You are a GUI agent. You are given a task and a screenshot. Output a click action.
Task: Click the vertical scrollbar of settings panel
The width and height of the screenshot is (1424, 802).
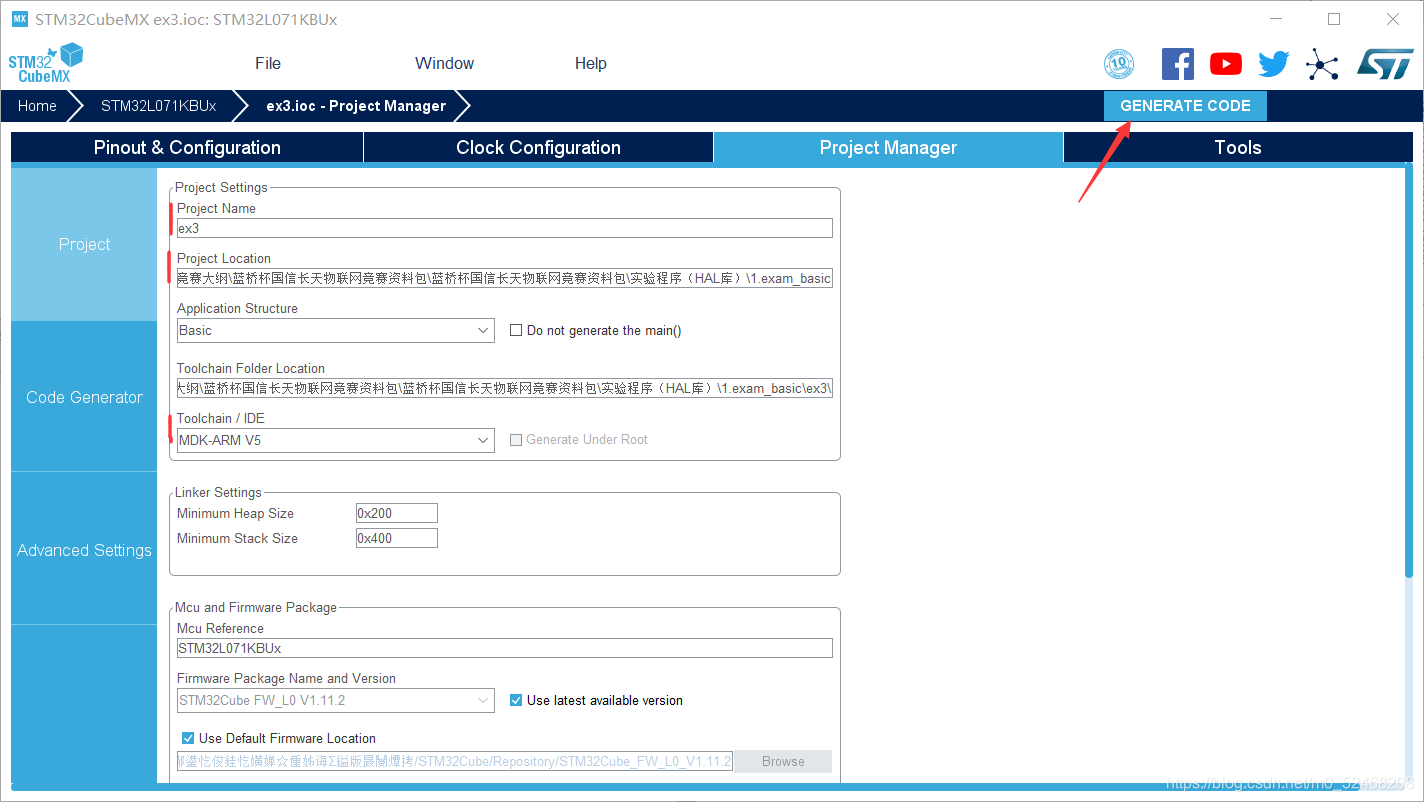[1409, 372]
